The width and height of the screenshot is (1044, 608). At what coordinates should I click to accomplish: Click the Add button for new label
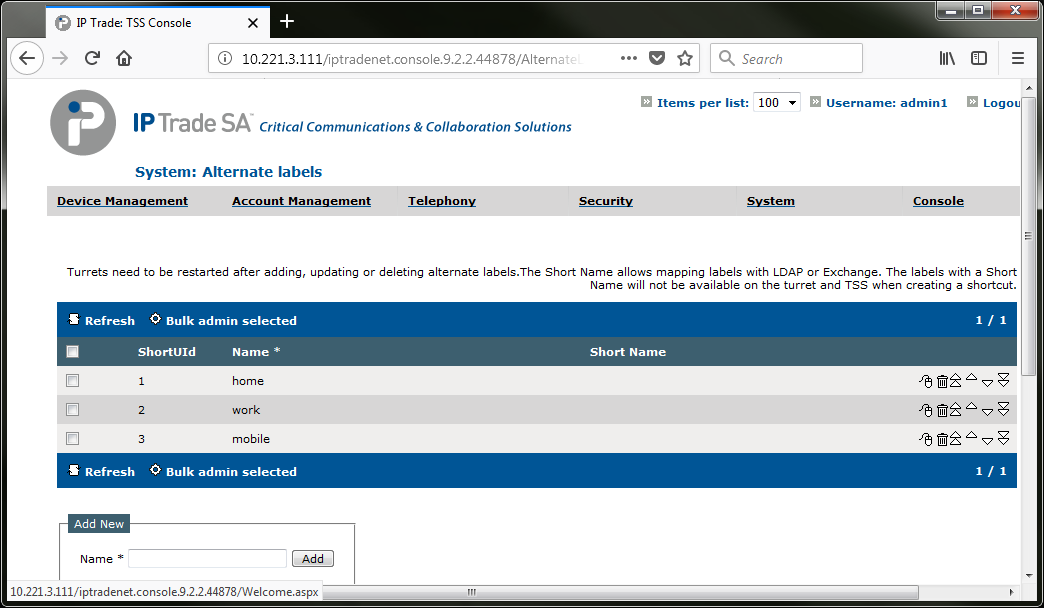tap(313, 559)
